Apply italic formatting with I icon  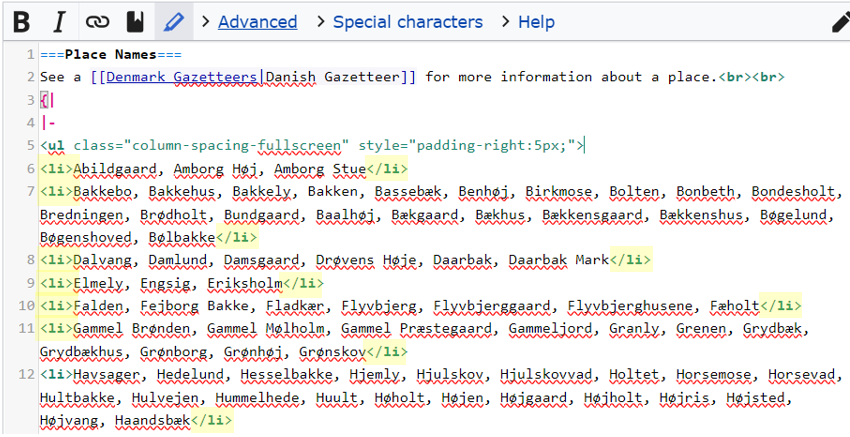coord(60,22)
